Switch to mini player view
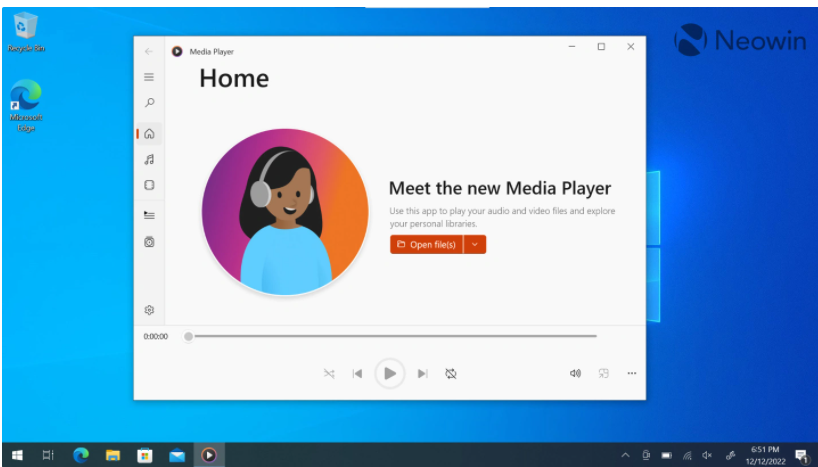The height and width of the screenshot is (467, 818). pos(604,373)
